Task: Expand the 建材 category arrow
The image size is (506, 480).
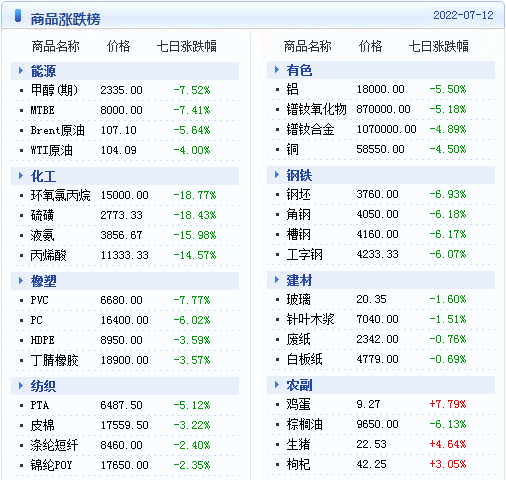Action: (x=277, y=280)
